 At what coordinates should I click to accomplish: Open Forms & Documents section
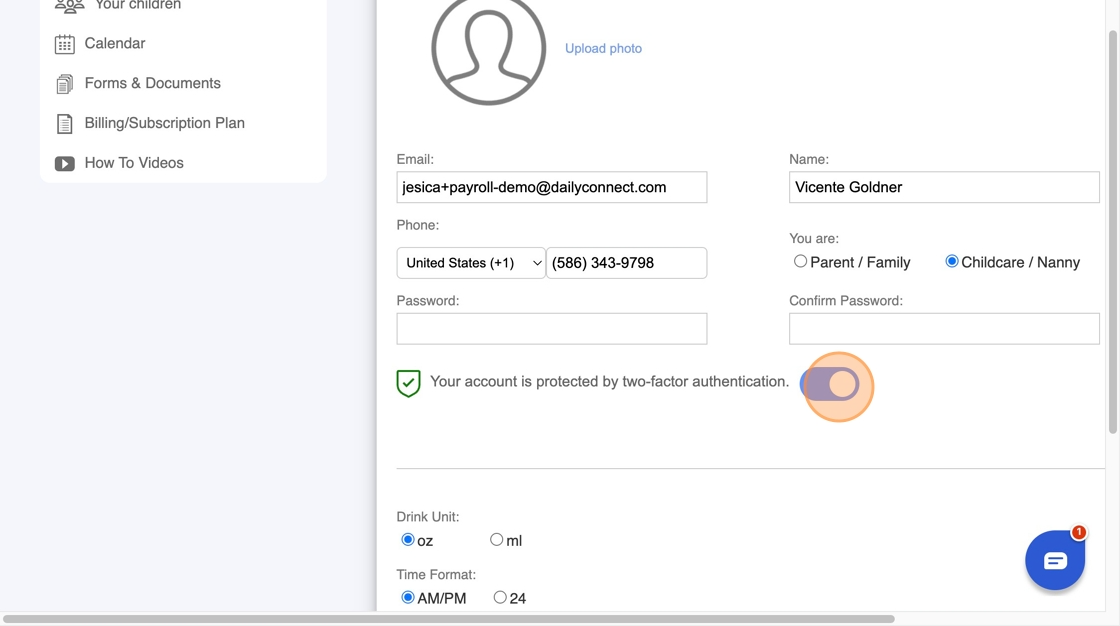coord(153,84)
